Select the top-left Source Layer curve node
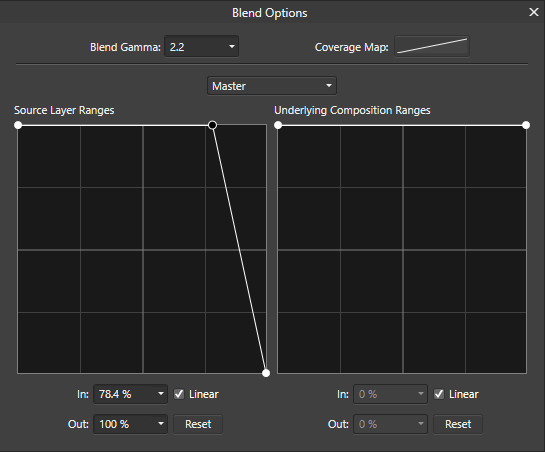This screenshot has height=452, width=545. 18,125
